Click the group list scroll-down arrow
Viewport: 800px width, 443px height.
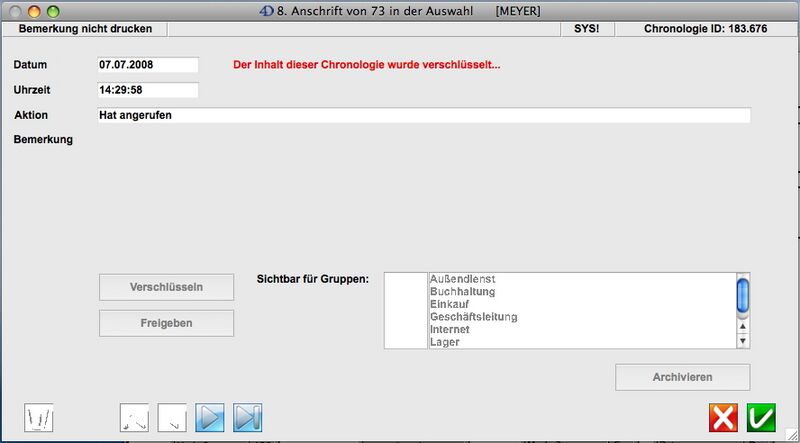(742, 341)
